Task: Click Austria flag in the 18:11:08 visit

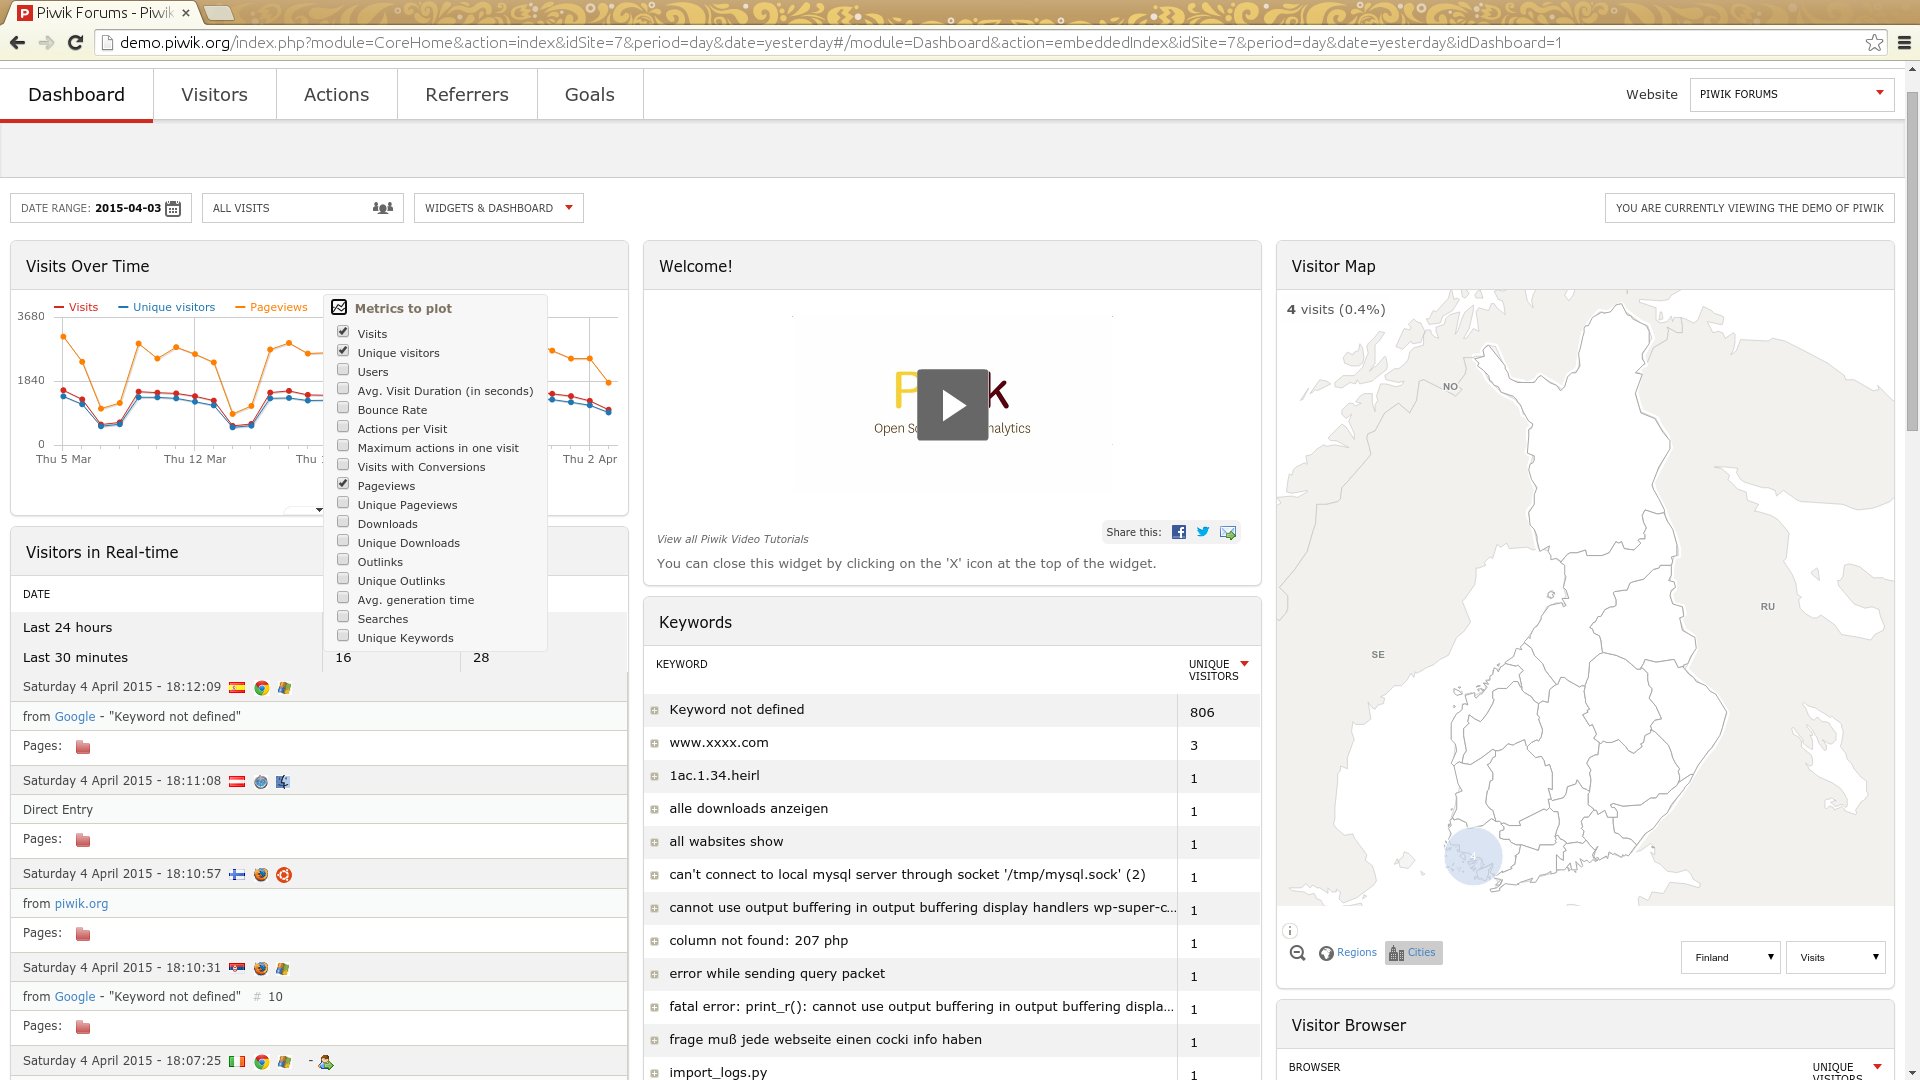Action: (237, 781)
